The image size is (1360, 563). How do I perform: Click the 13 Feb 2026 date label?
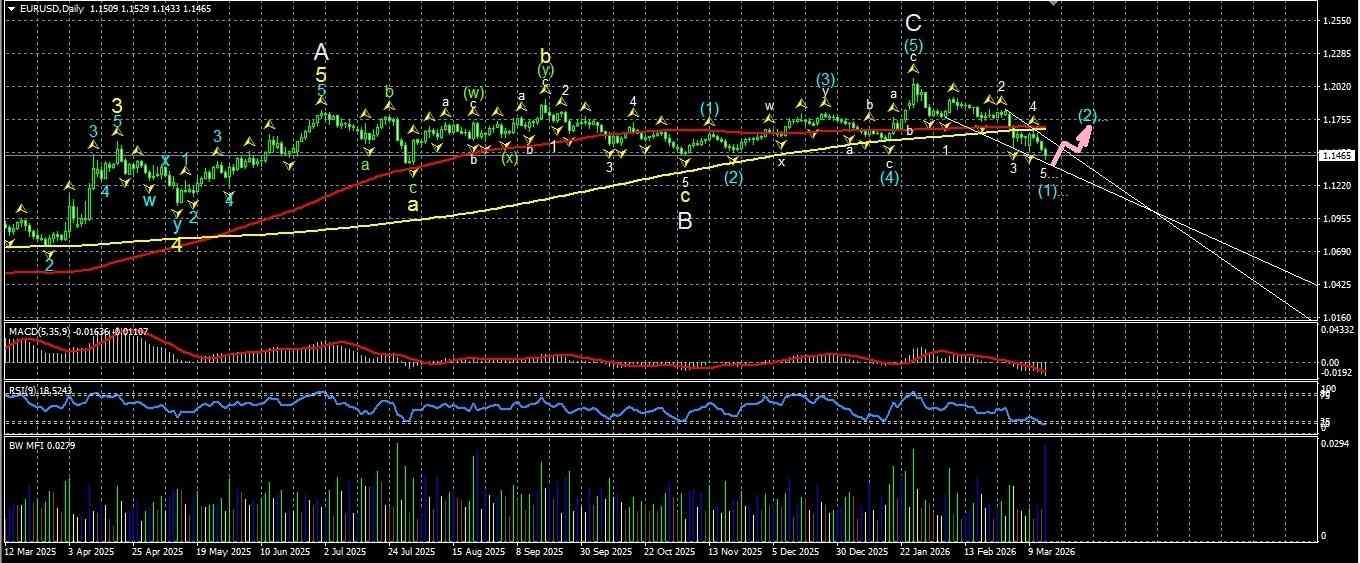(989, 551)
